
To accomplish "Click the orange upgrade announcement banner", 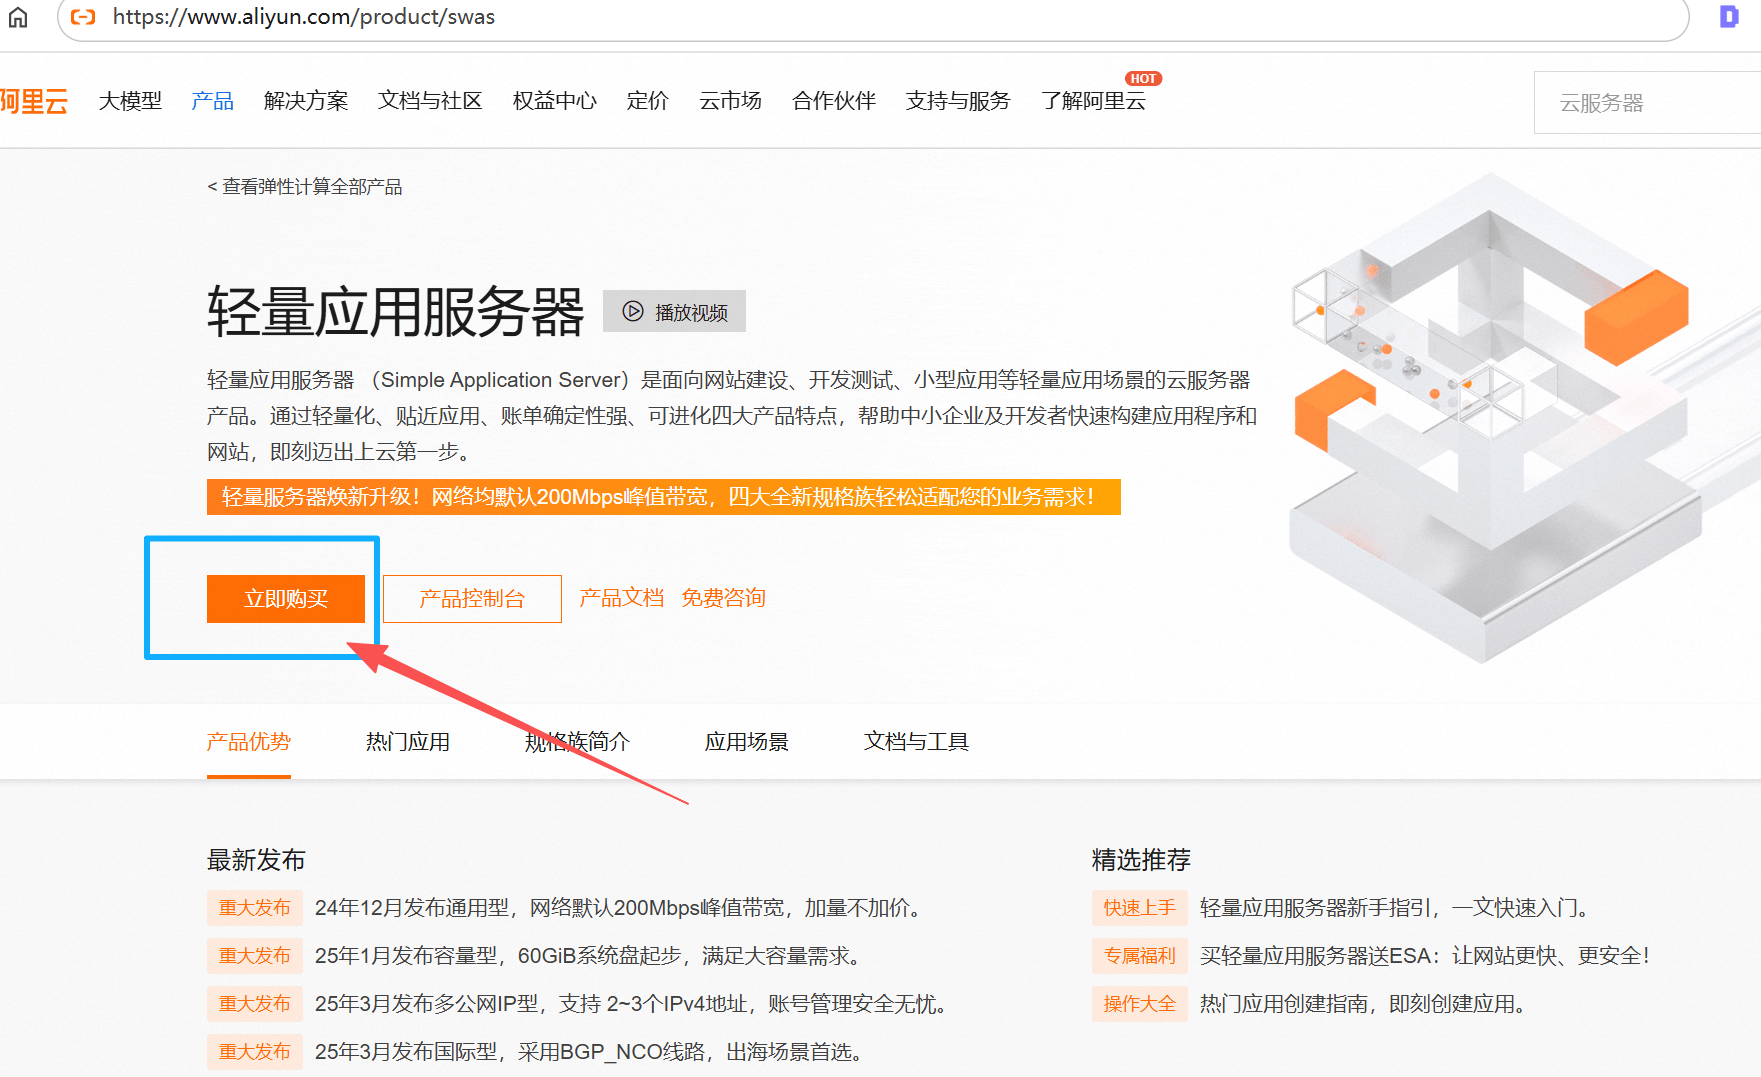I will (x=663, y=497).
